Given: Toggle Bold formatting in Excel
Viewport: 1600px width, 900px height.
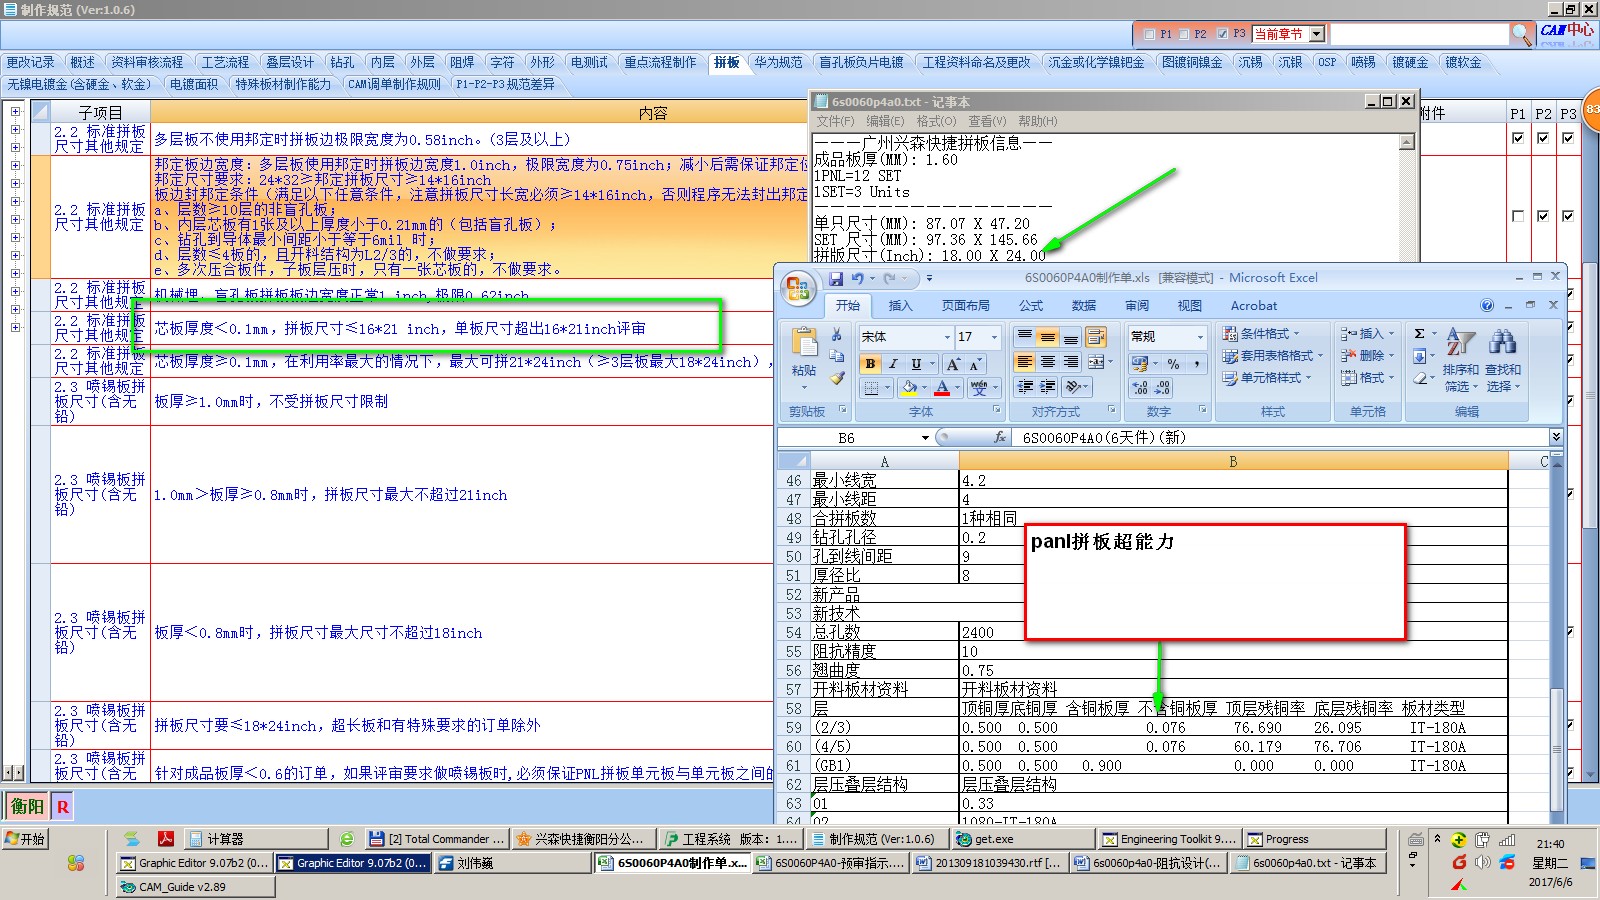Looking at the screenshot, I should [871, 364].
